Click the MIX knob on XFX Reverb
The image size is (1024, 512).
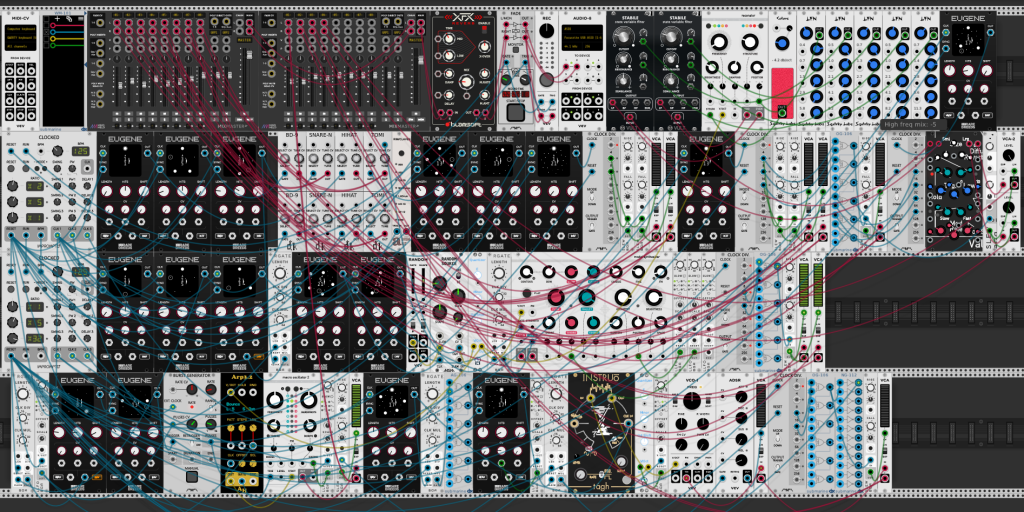click(466, 82)
